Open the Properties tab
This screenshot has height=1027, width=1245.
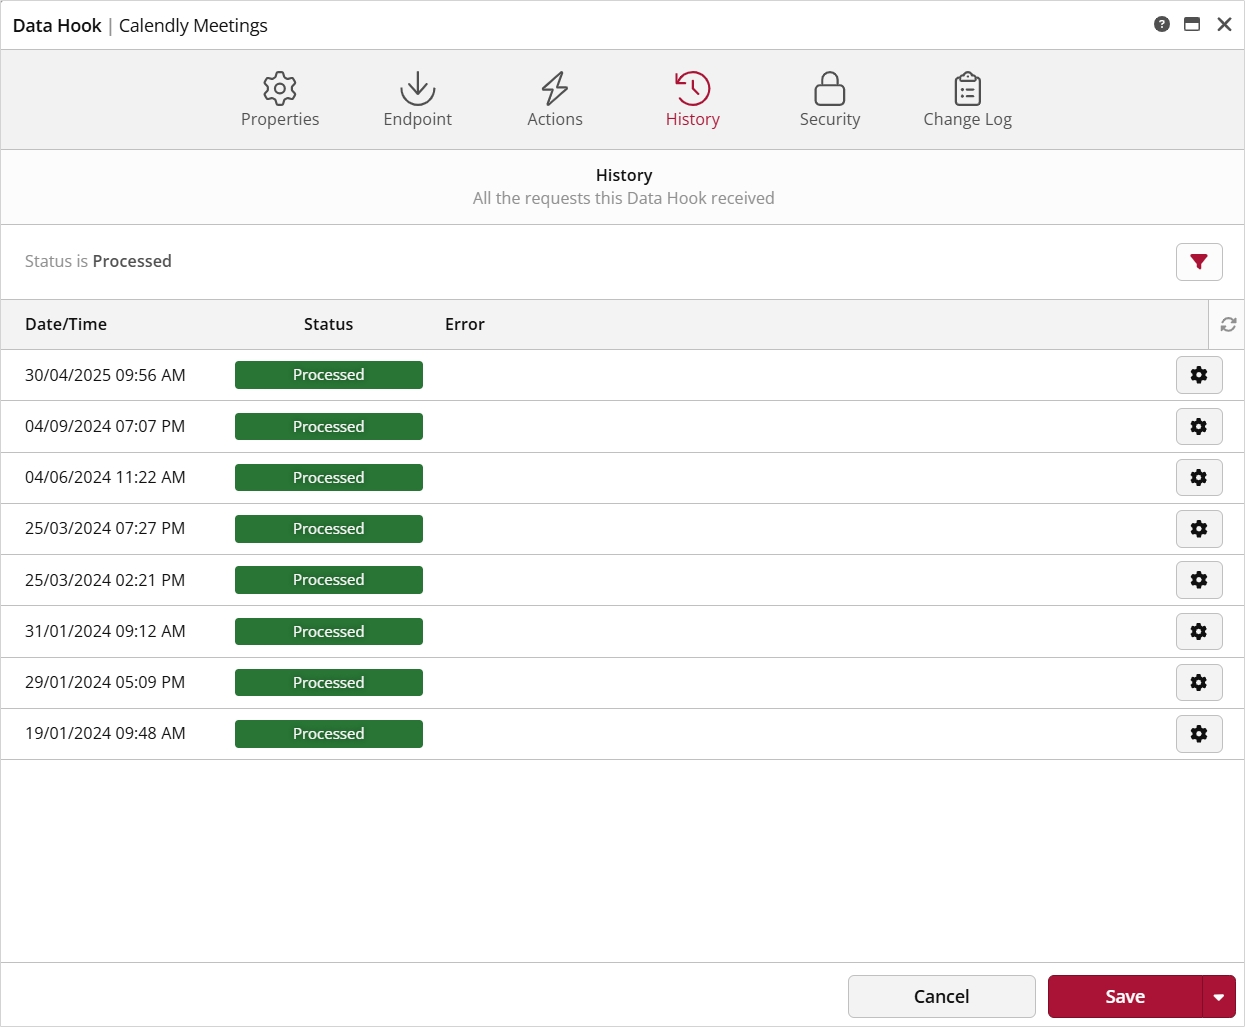coord(280,100)
